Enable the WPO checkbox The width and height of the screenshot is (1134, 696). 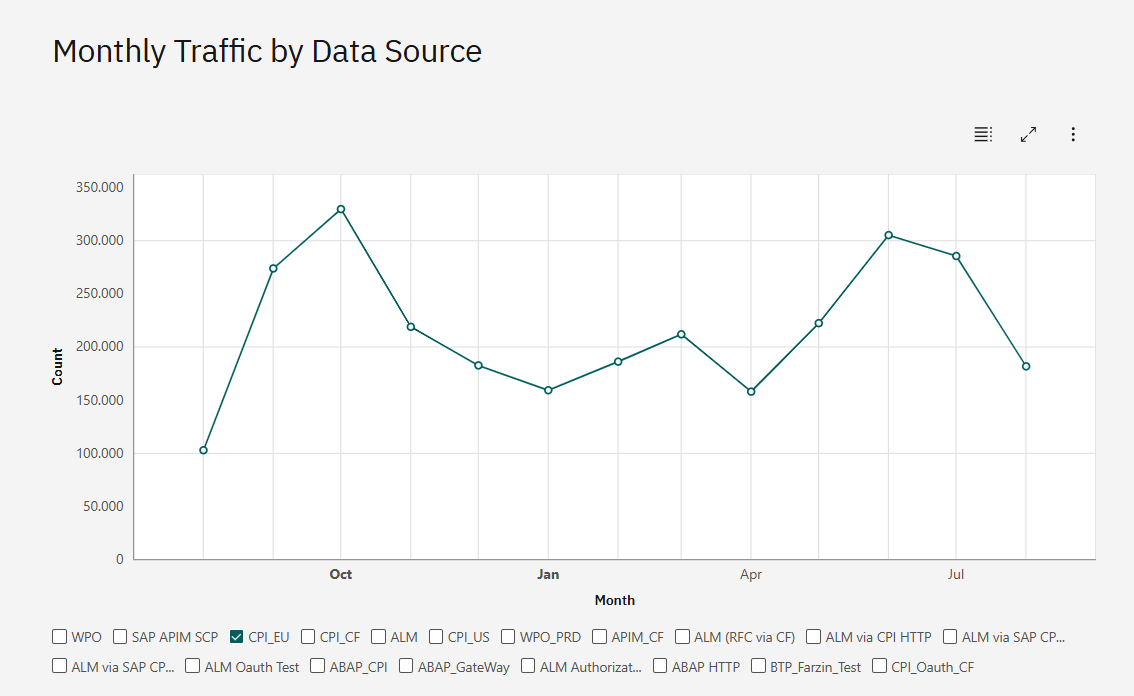point(60,637)
